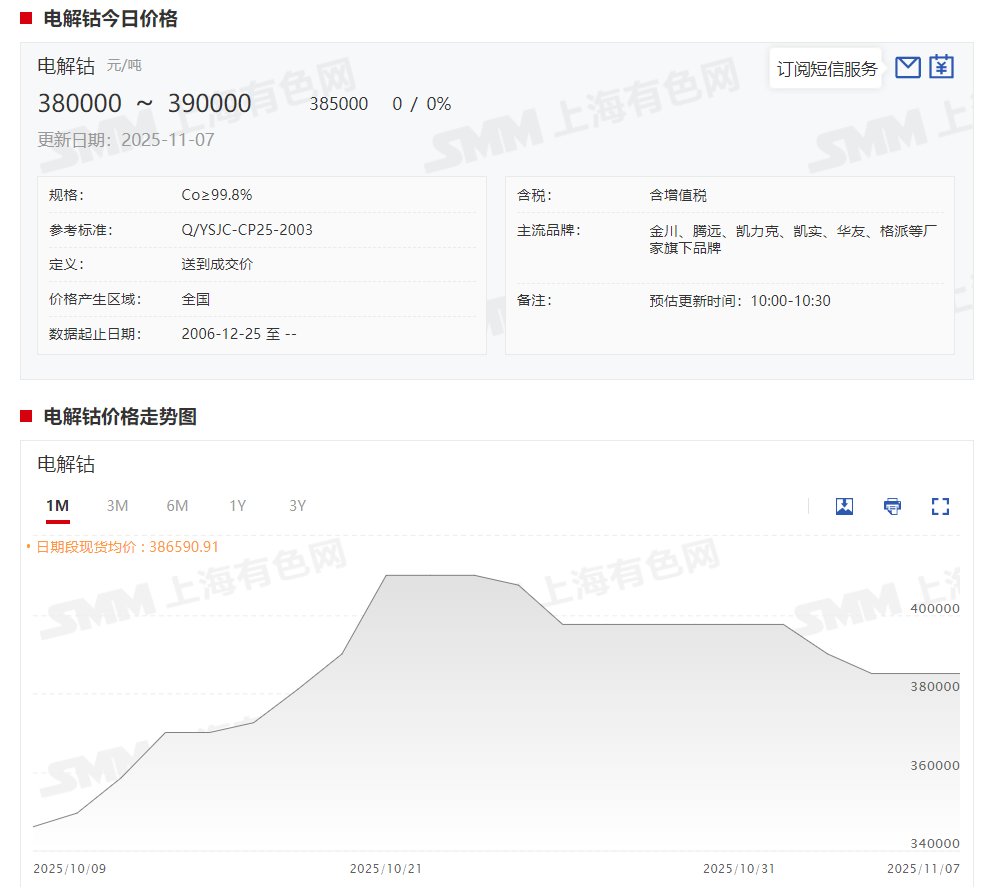Screen dimensions: 985x887
Task: Click the 电解钴今日价格 section heading
Action: (110, 18)
